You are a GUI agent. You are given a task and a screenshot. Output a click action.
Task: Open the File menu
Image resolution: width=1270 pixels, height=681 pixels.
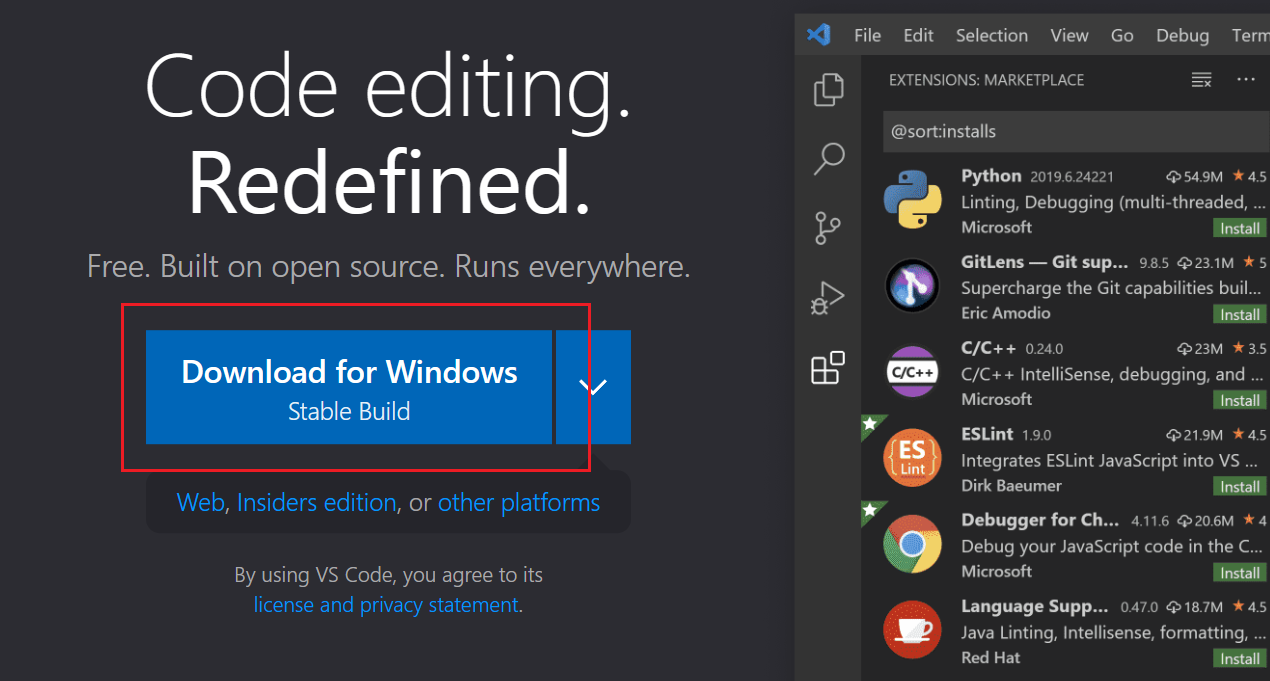click(867, 35)
